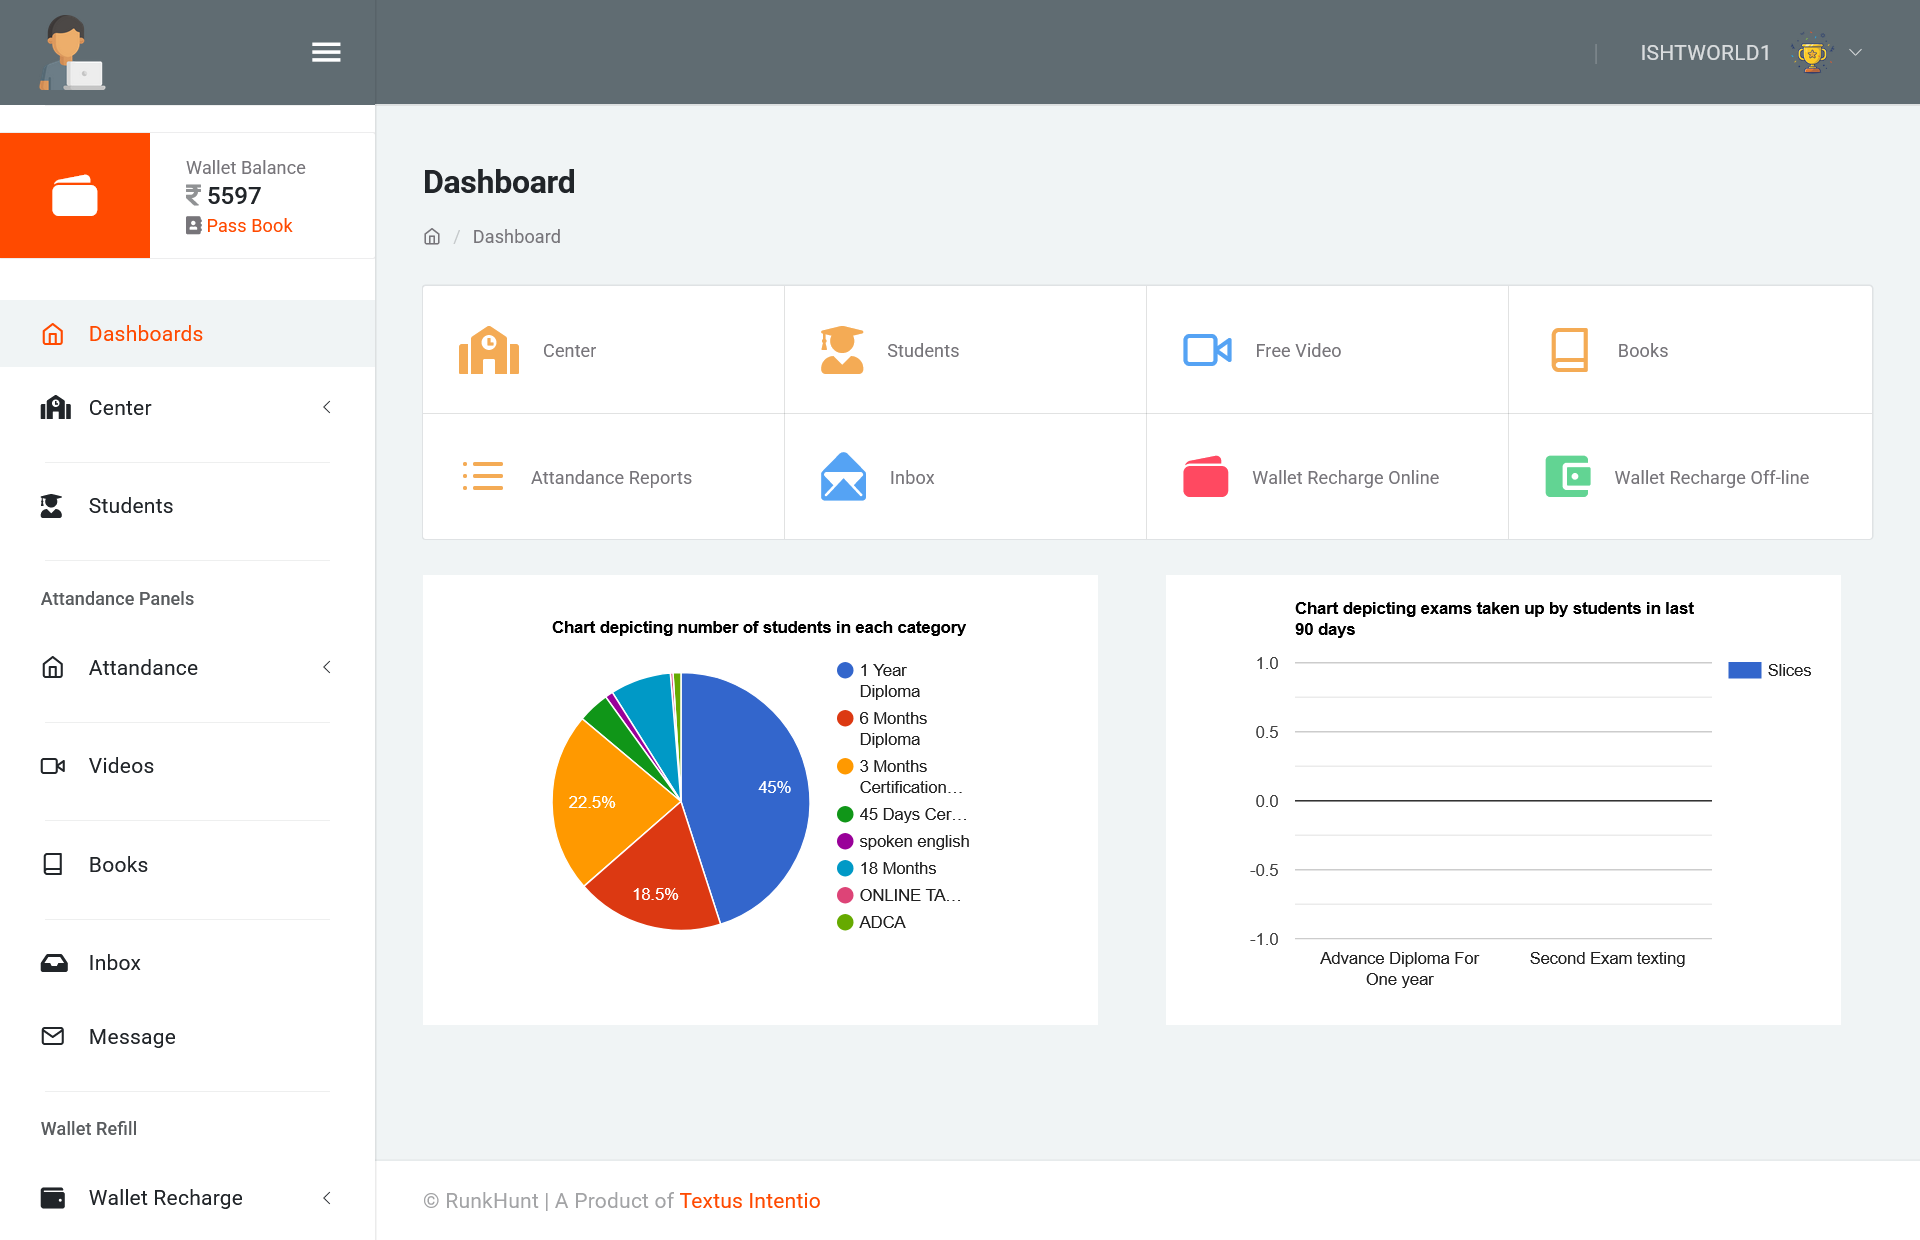Image resolution: width=1920 pixels, height=1240 pixels.
Task: Open Wallet Recharge Online red wallet icon
Action: (1205, 477)
